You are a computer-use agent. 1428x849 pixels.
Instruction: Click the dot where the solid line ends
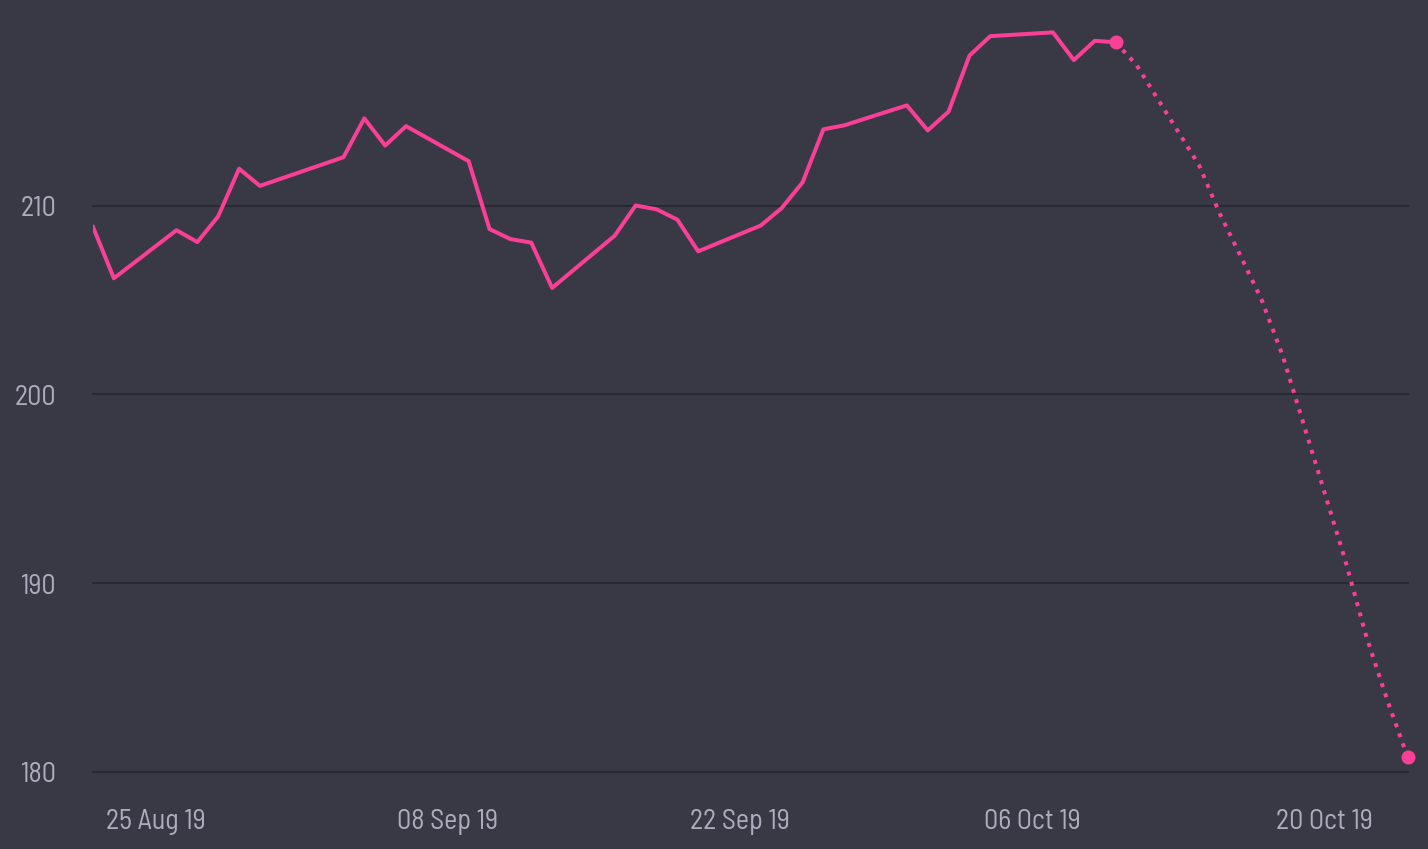click(x=1116, y=42)
